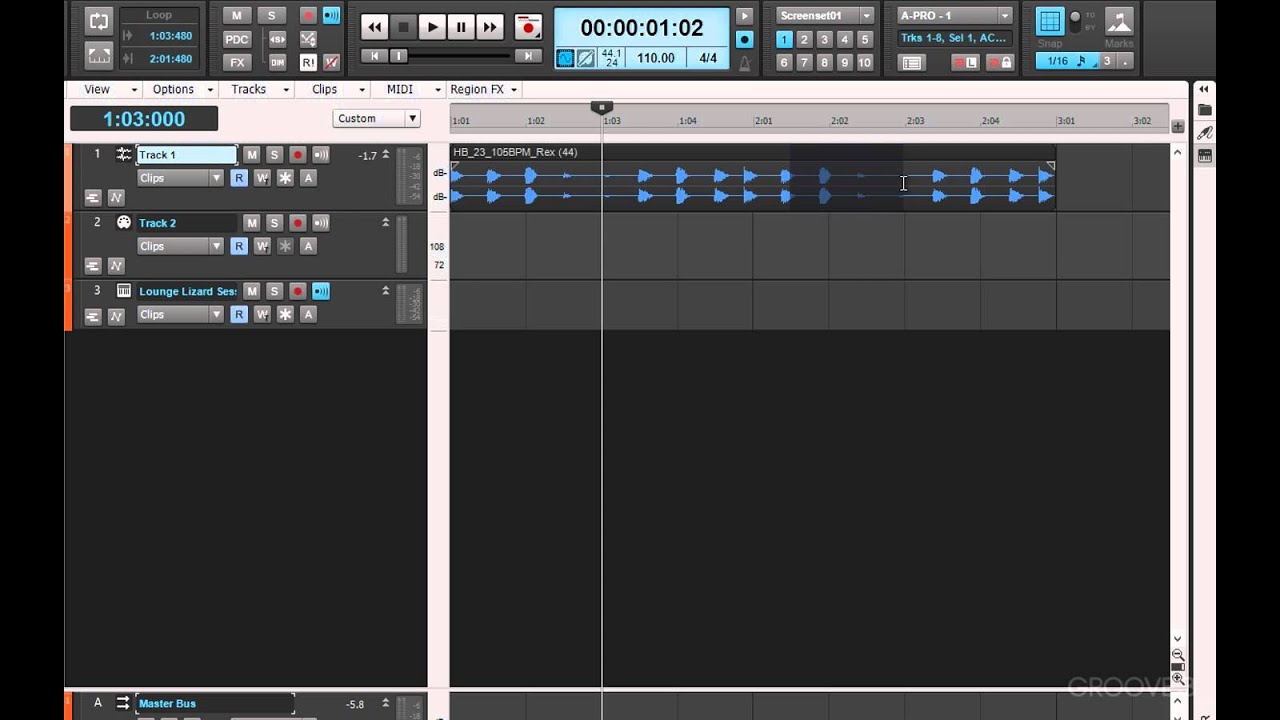Start playback with the Play button
The width and height of the screenshot is (1280, 720).
coord(432,27)
